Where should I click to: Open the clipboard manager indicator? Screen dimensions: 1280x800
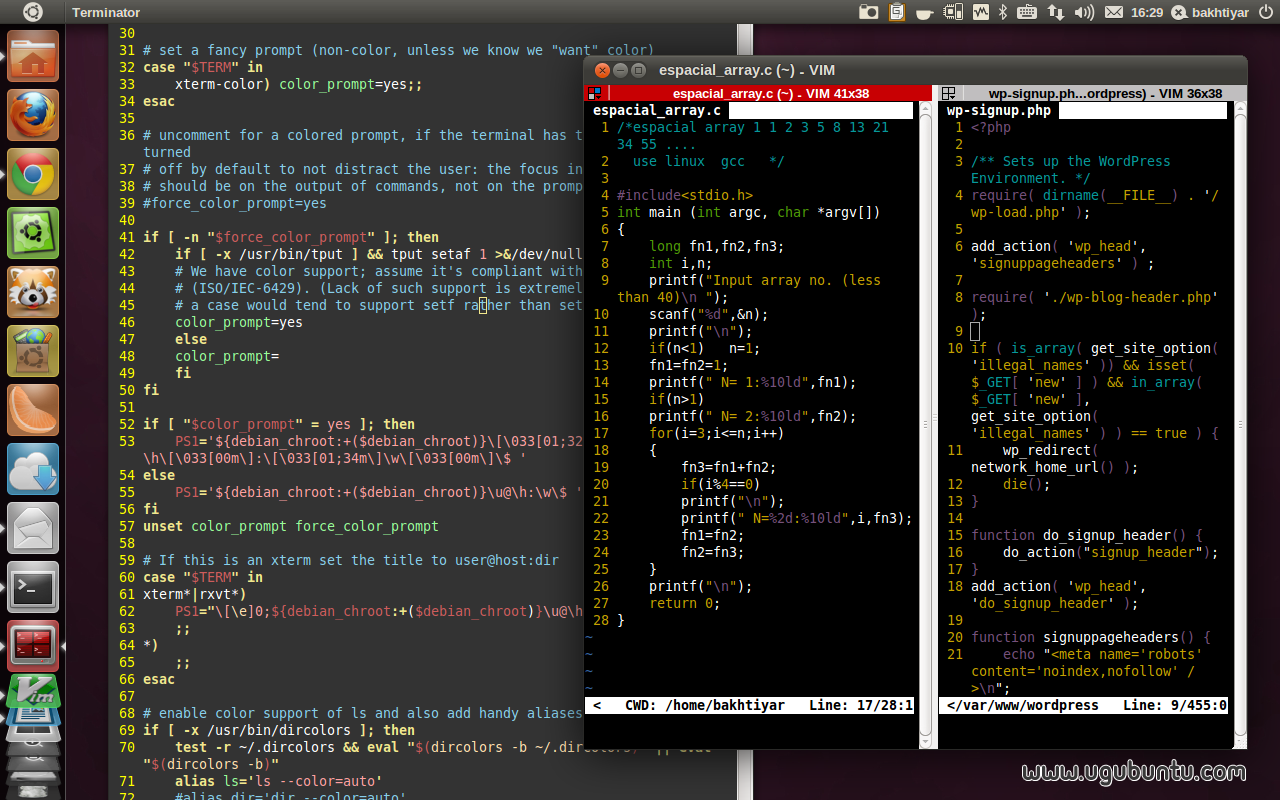coord(897,12)
